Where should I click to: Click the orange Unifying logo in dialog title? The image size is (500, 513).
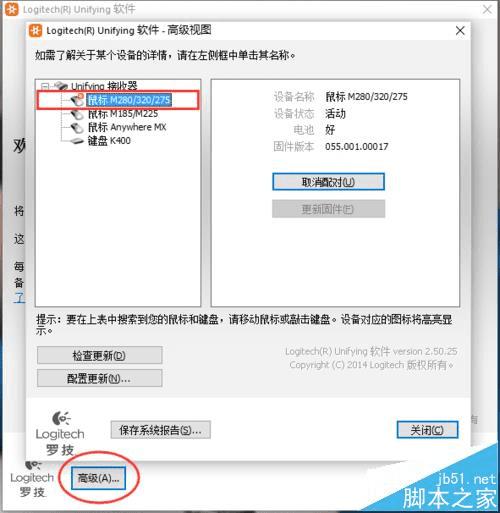(x=36, y=31)
